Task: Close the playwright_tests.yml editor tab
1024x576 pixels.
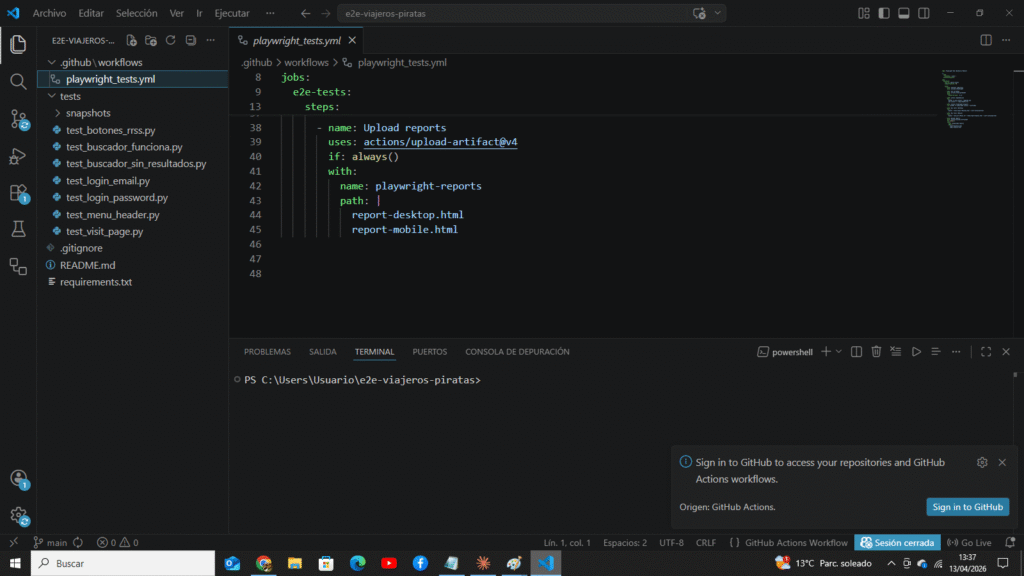Action: pos(352,40)
